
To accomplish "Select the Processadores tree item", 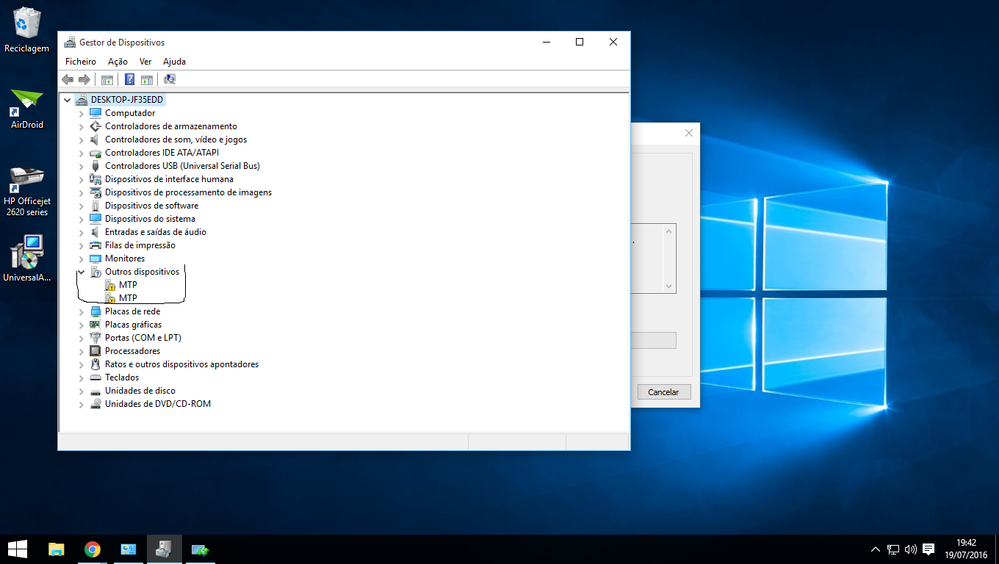I will 132,351.
